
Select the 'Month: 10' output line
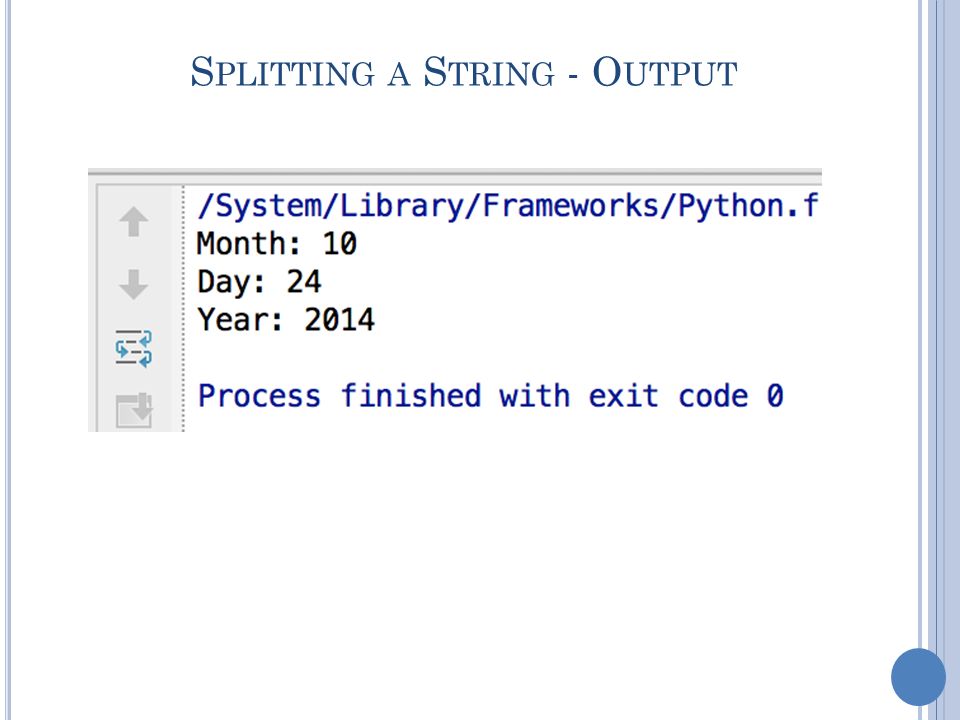pos(277,244)
